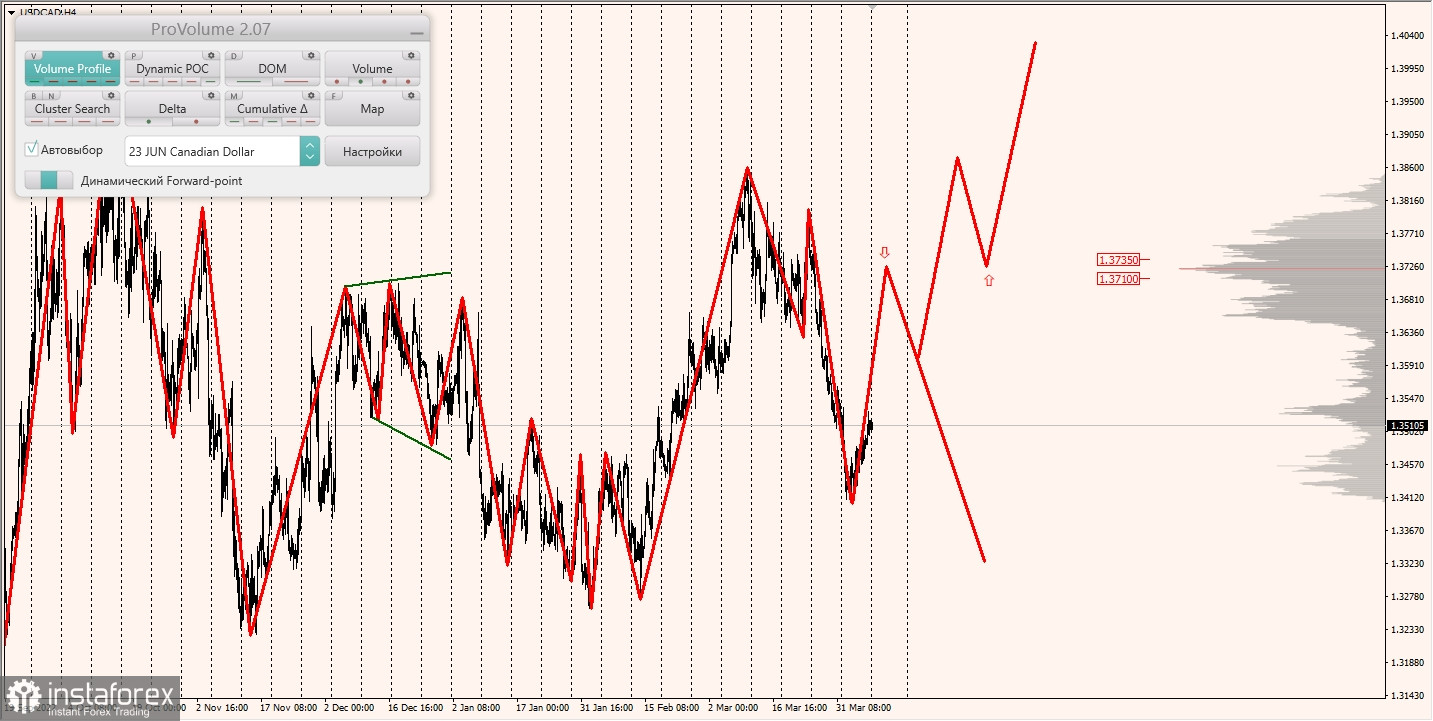Click the 17 Nov 08:00 time label

tap(289, 707)
